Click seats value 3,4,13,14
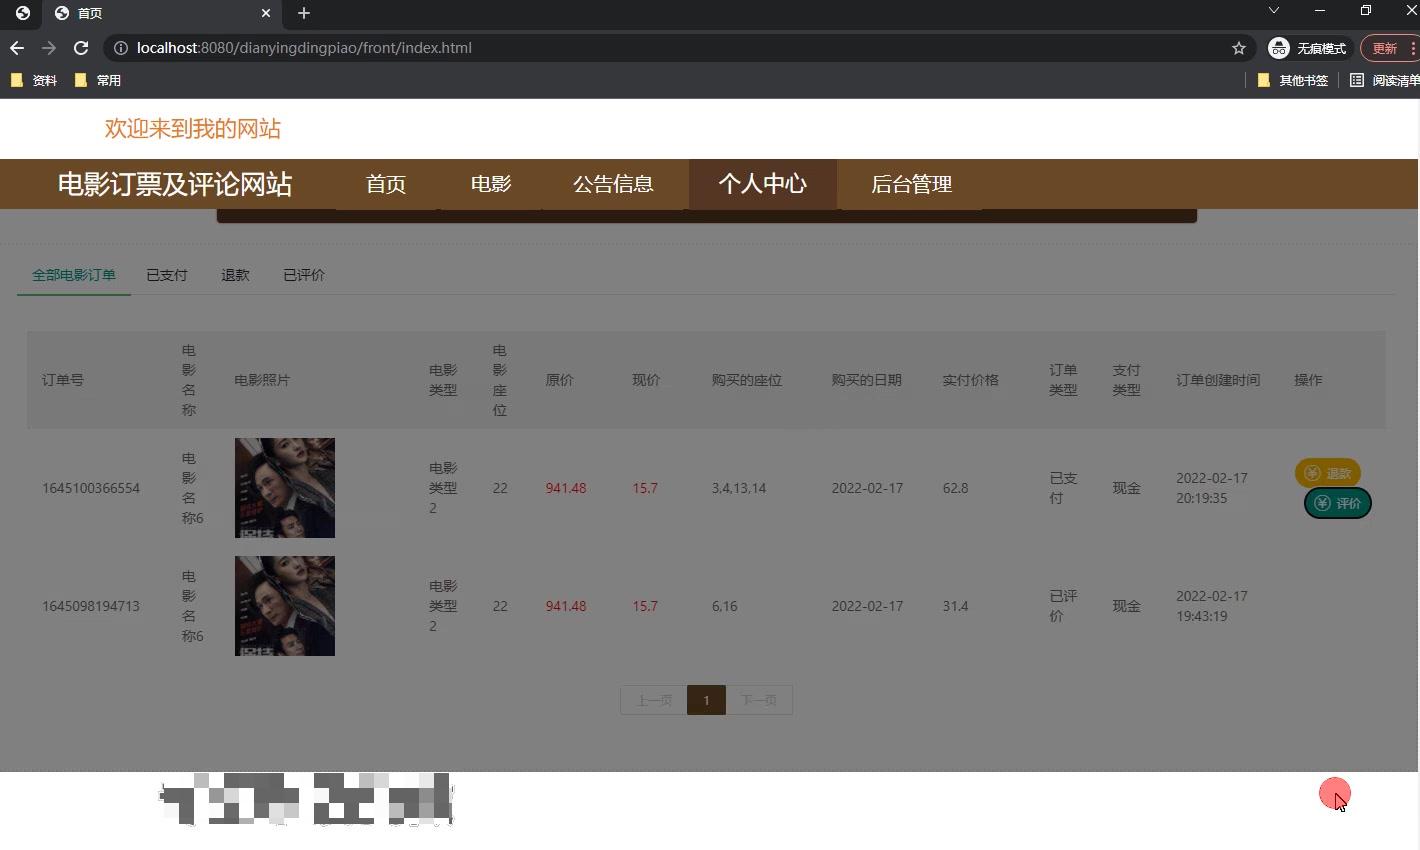 [739, 488]
